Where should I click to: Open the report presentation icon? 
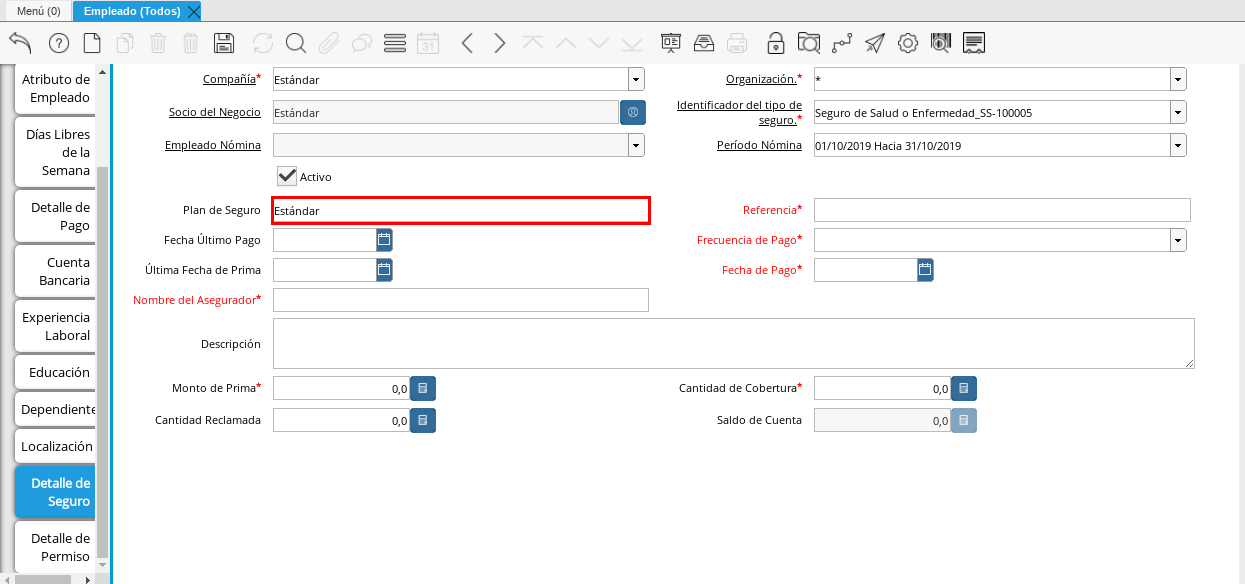tap(670, 43)
